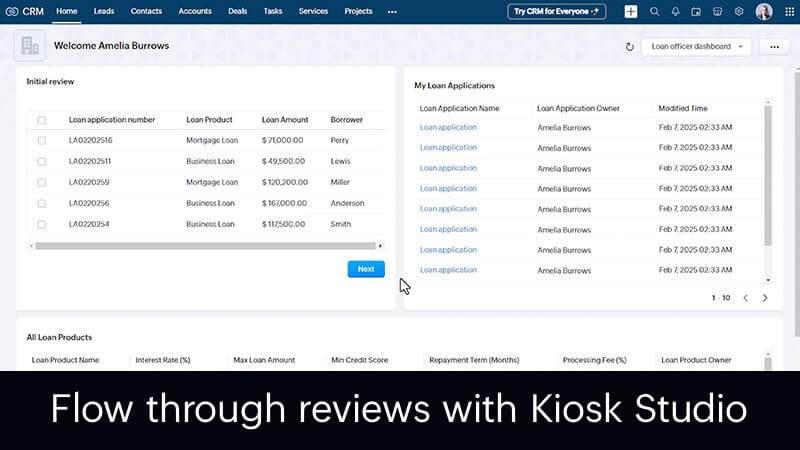Open the user profile avatar
This screenshot has height=450, width=800.
click(764, 11)
